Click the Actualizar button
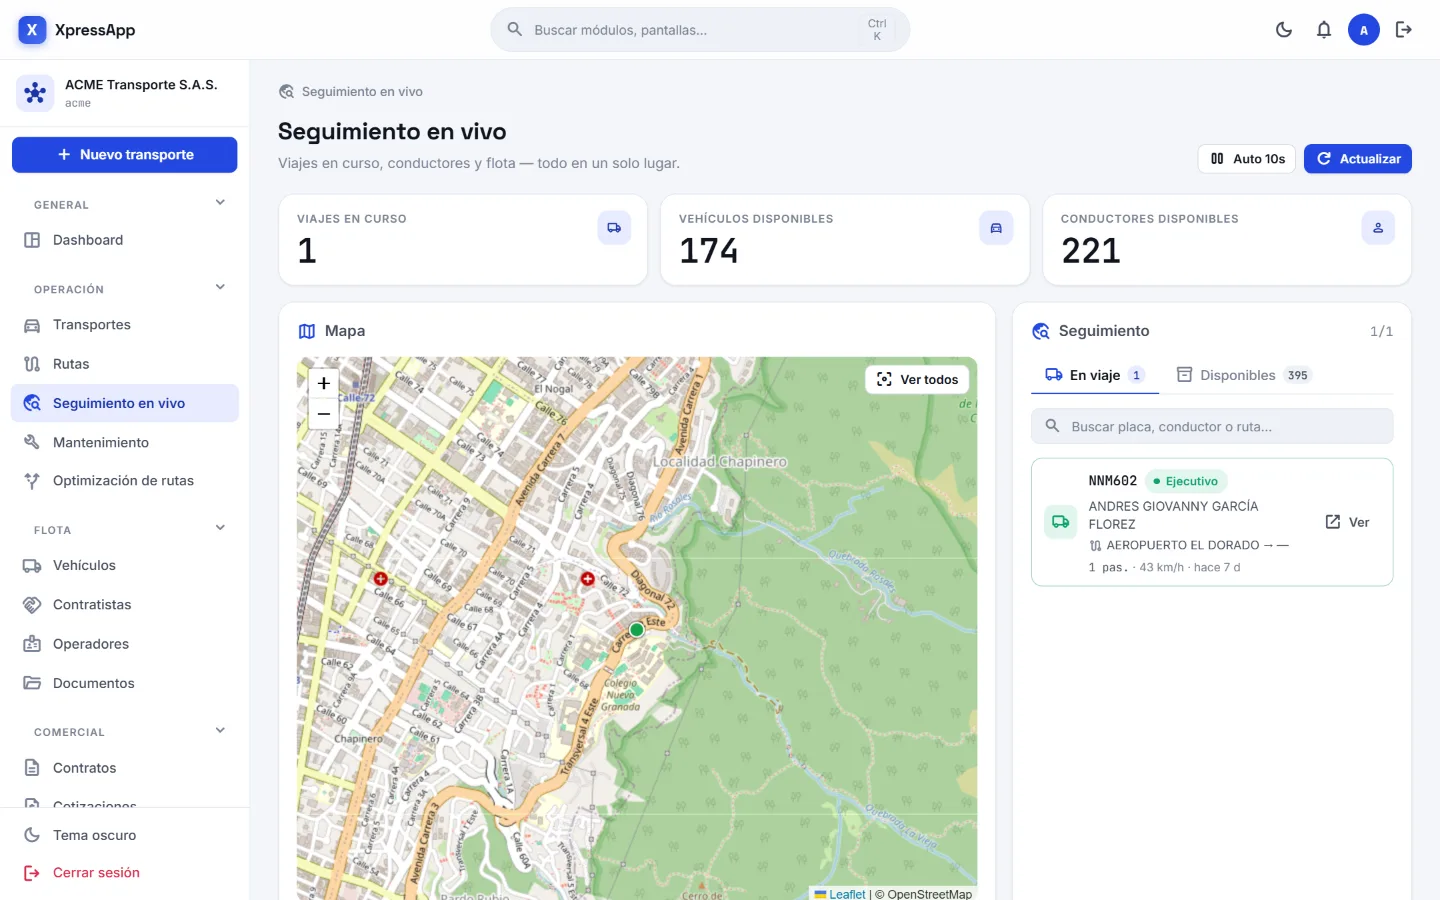Image resolution: width=1440 pixels, height=900 pixels. (1357, 159)
